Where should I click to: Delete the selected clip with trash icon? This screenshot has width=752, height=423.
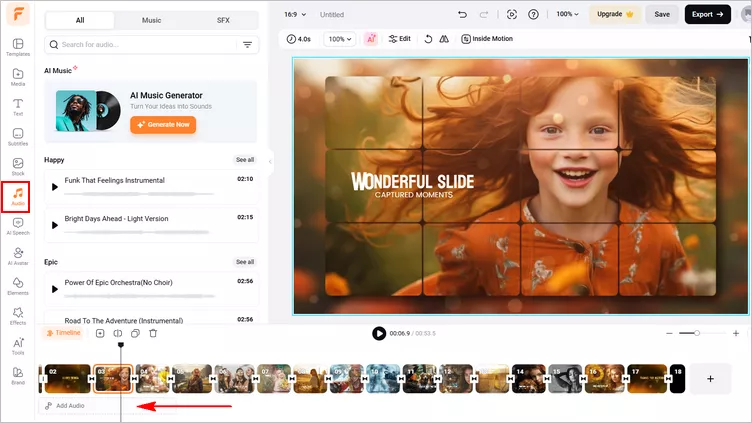(153, 333)
